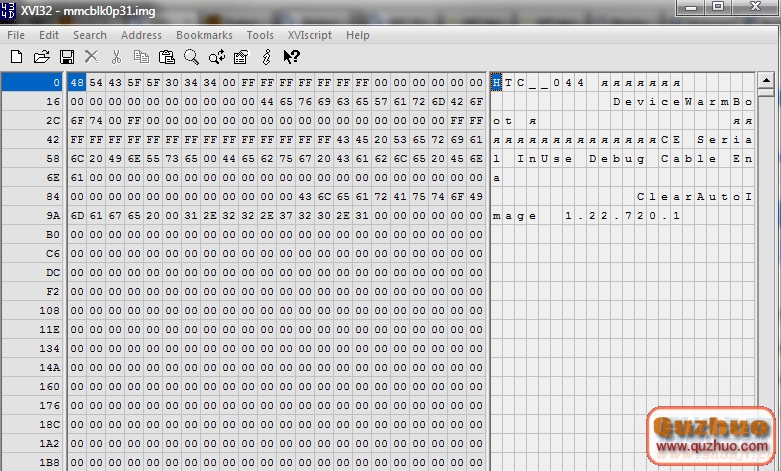Click the vertical scrollbar thumb
The image size is (781, 471).
[766, 93]
